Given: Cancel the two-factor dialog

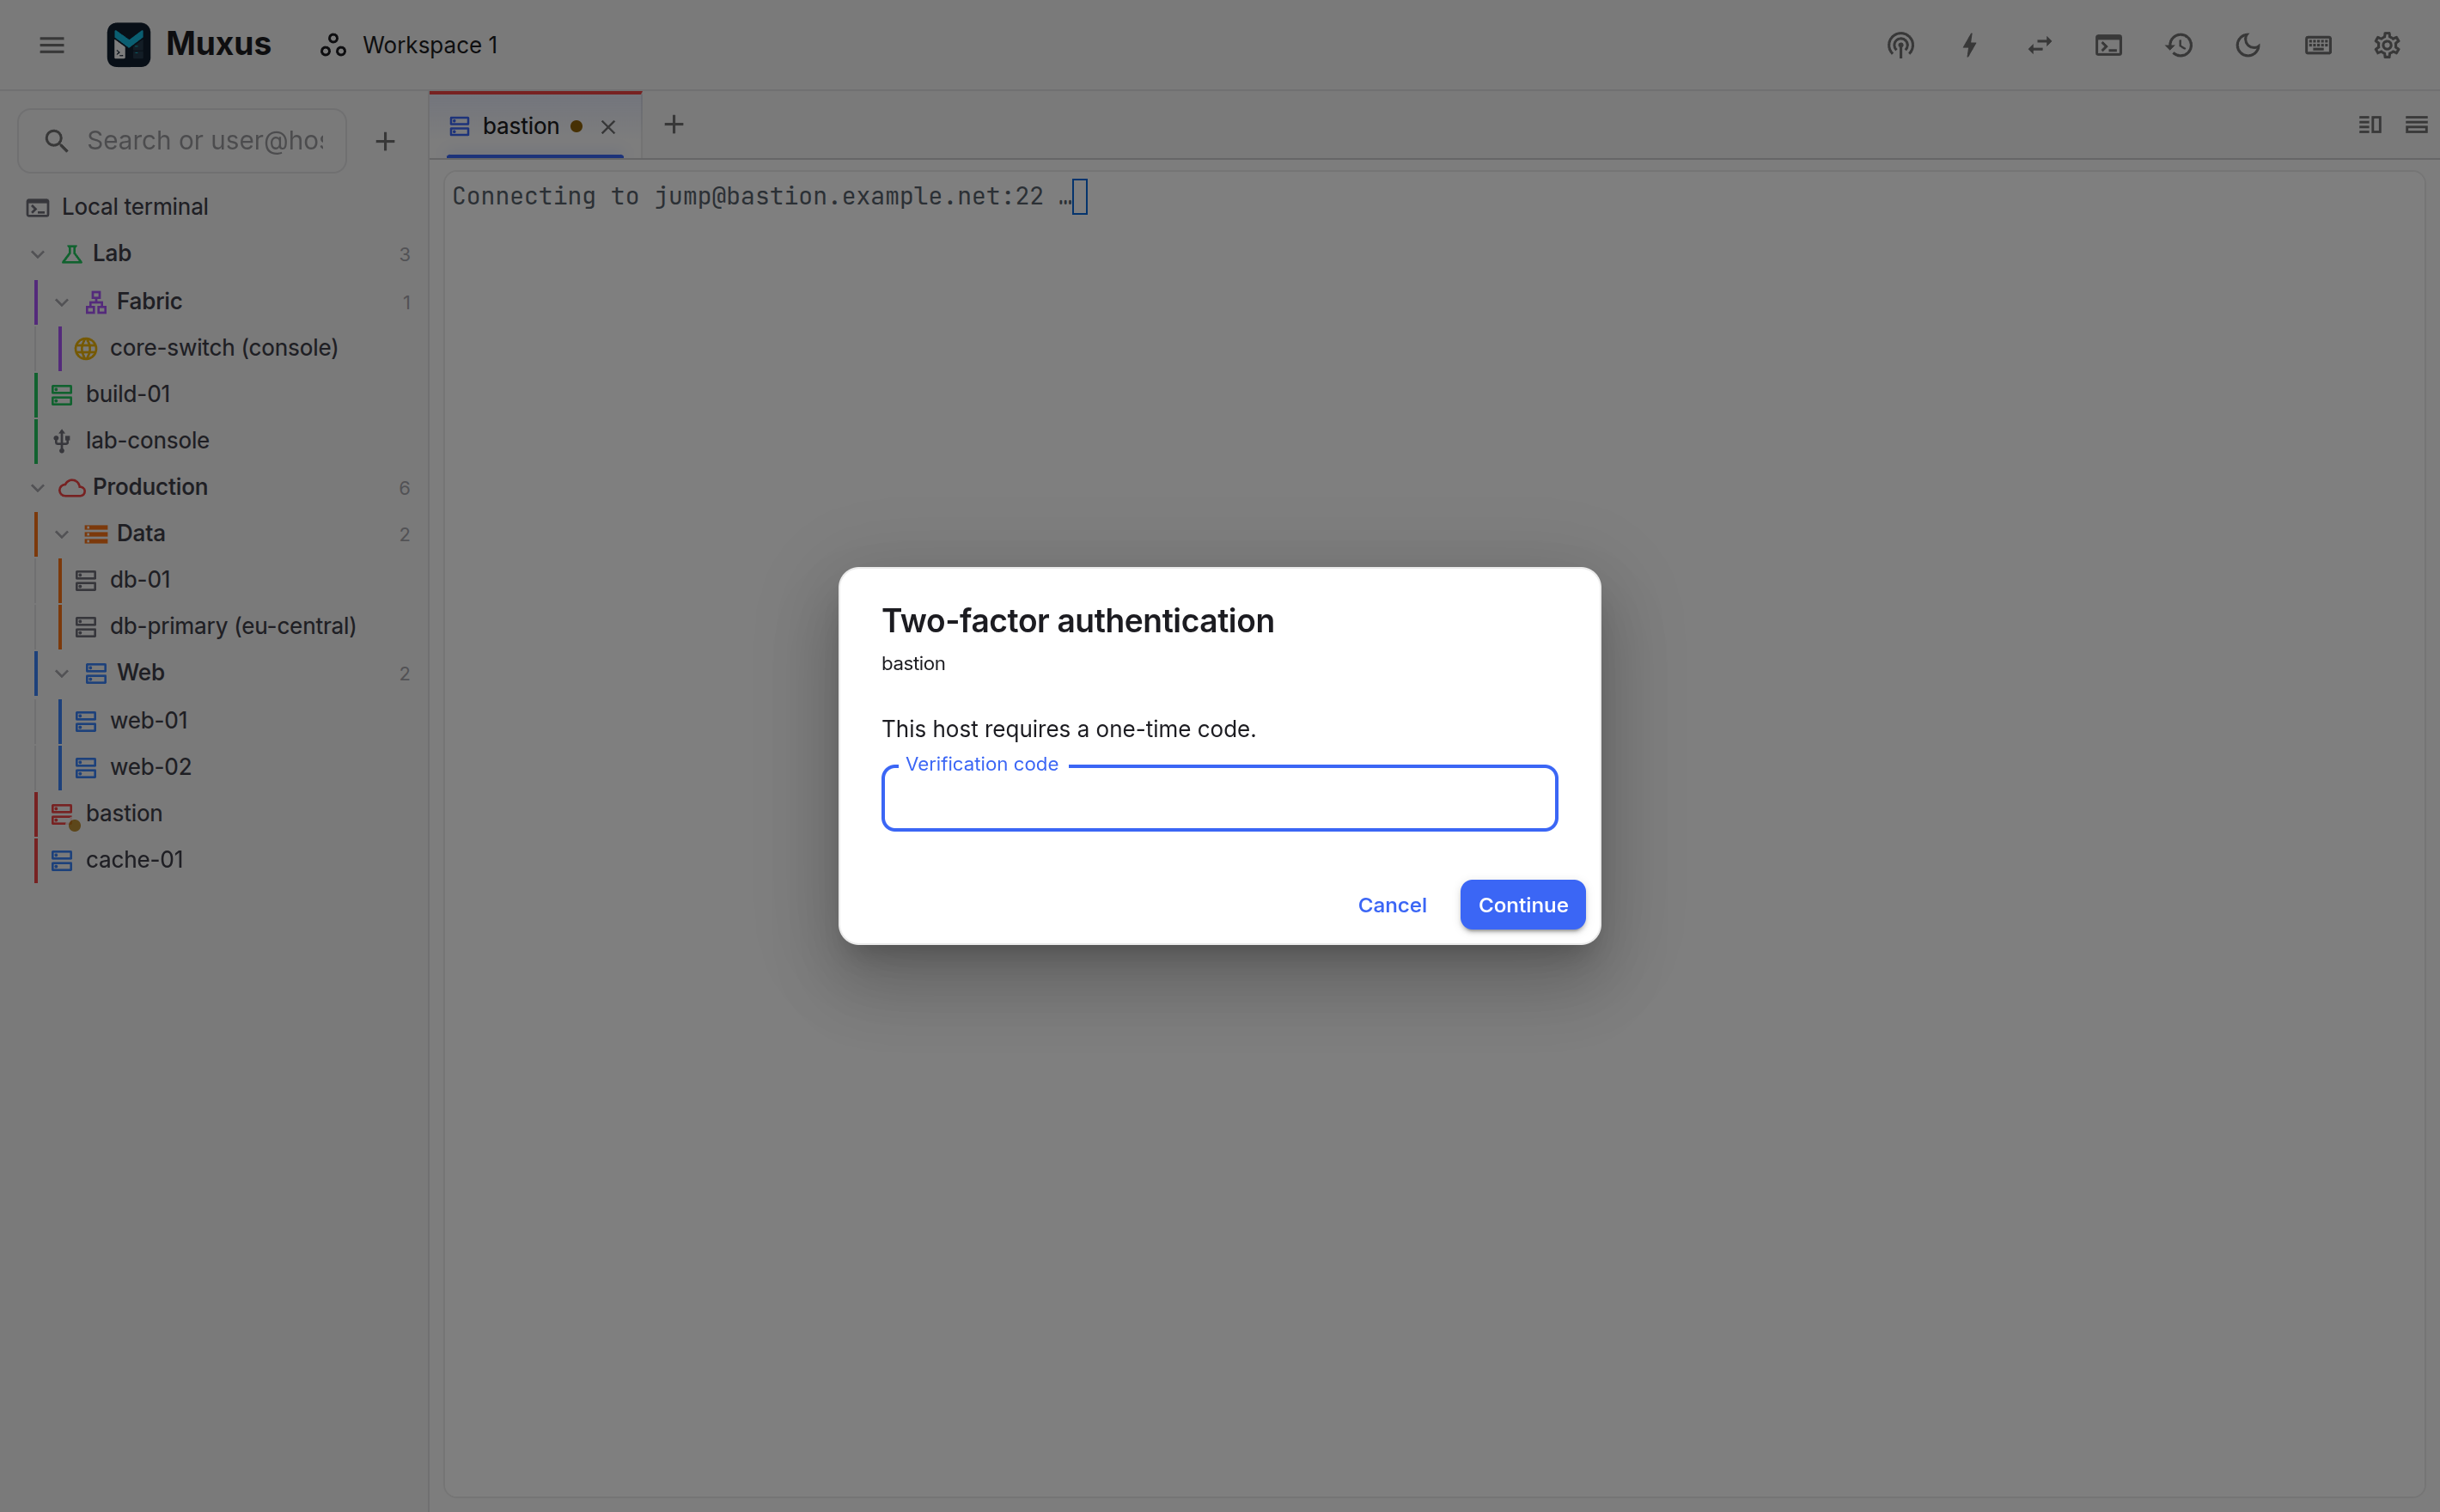Looking at the screenshot, I should point(1392,905).
